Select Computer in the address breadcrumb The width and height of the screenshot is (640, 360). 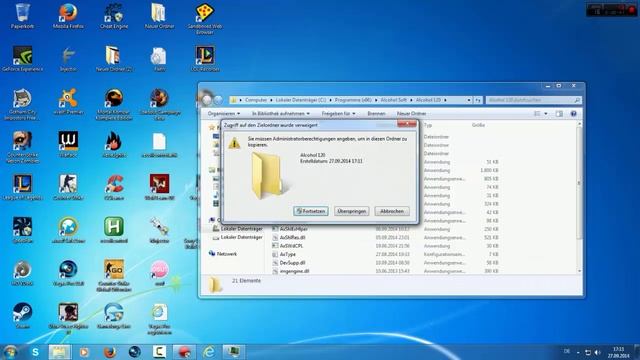click(x=256, y=100)
